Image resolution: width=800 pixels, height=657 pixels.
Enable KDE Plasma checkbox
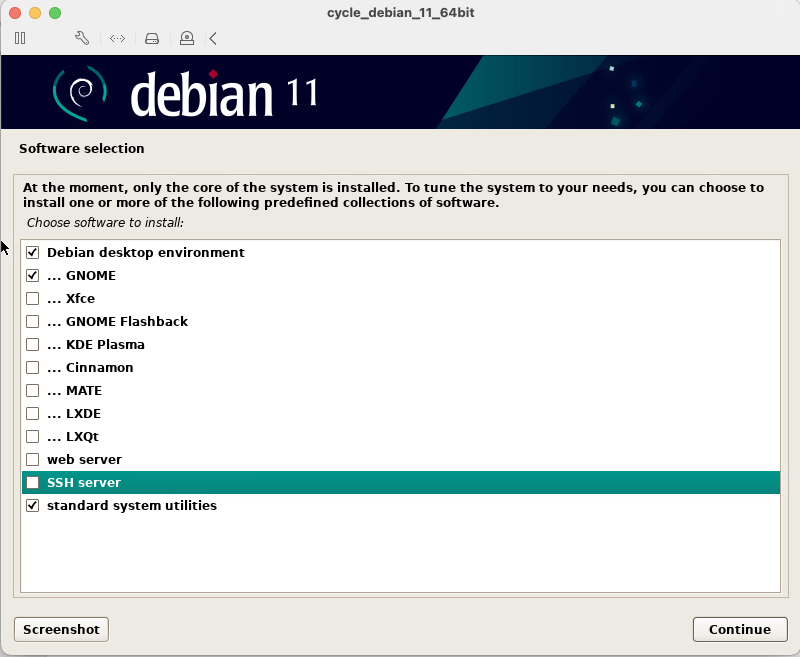33,344
